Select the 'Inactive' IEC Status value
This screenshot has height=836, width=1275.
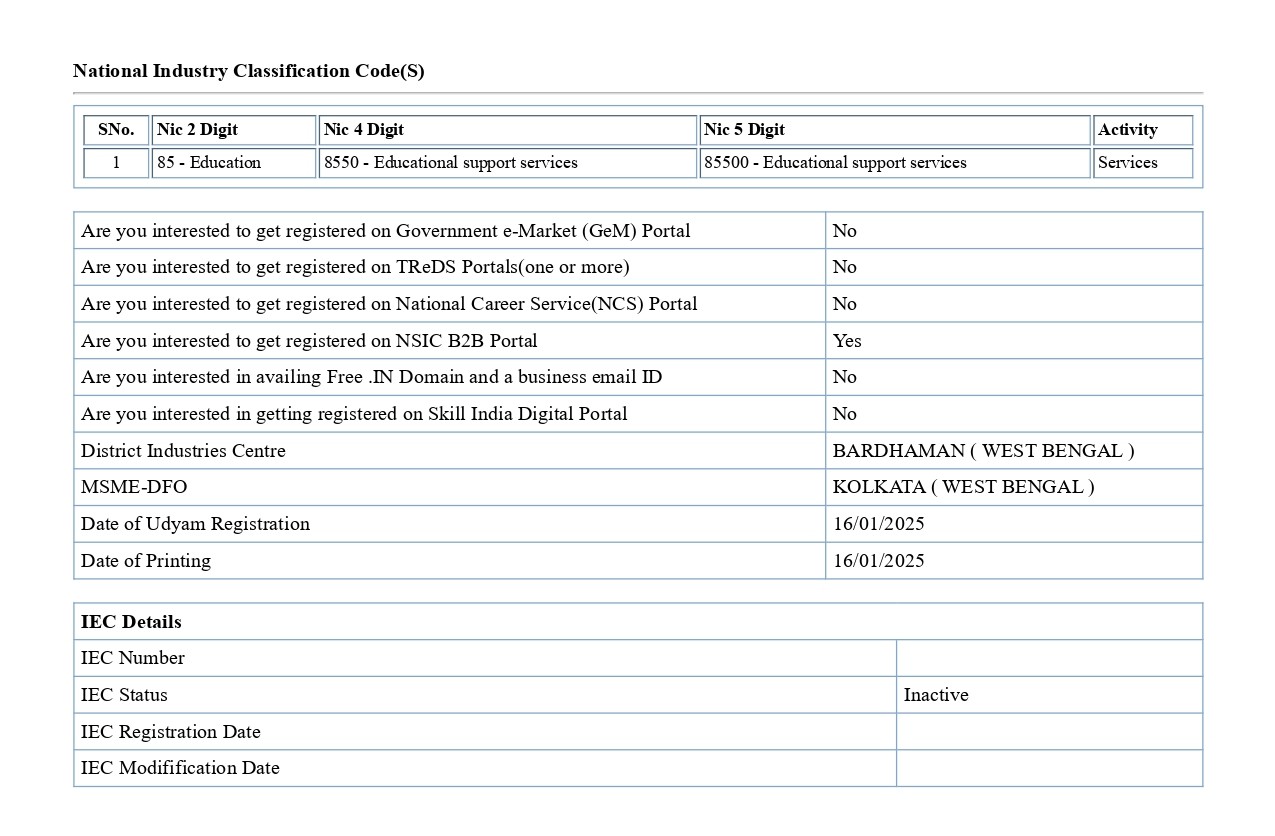(936, 695)
